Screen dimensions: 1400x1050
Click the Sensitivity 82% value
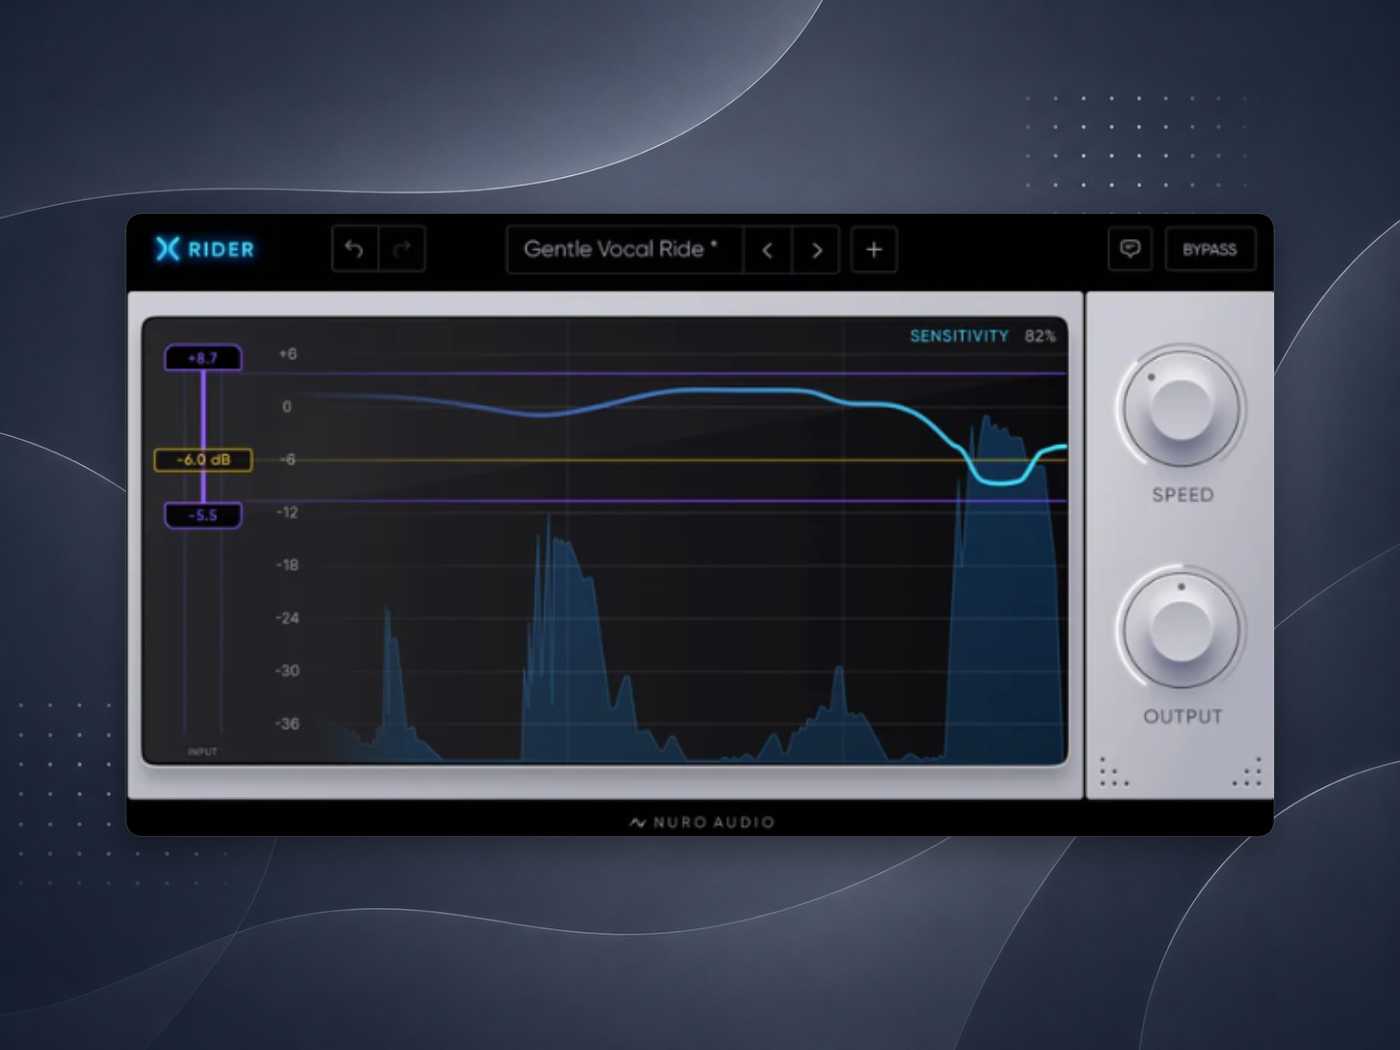(1040, 336)
